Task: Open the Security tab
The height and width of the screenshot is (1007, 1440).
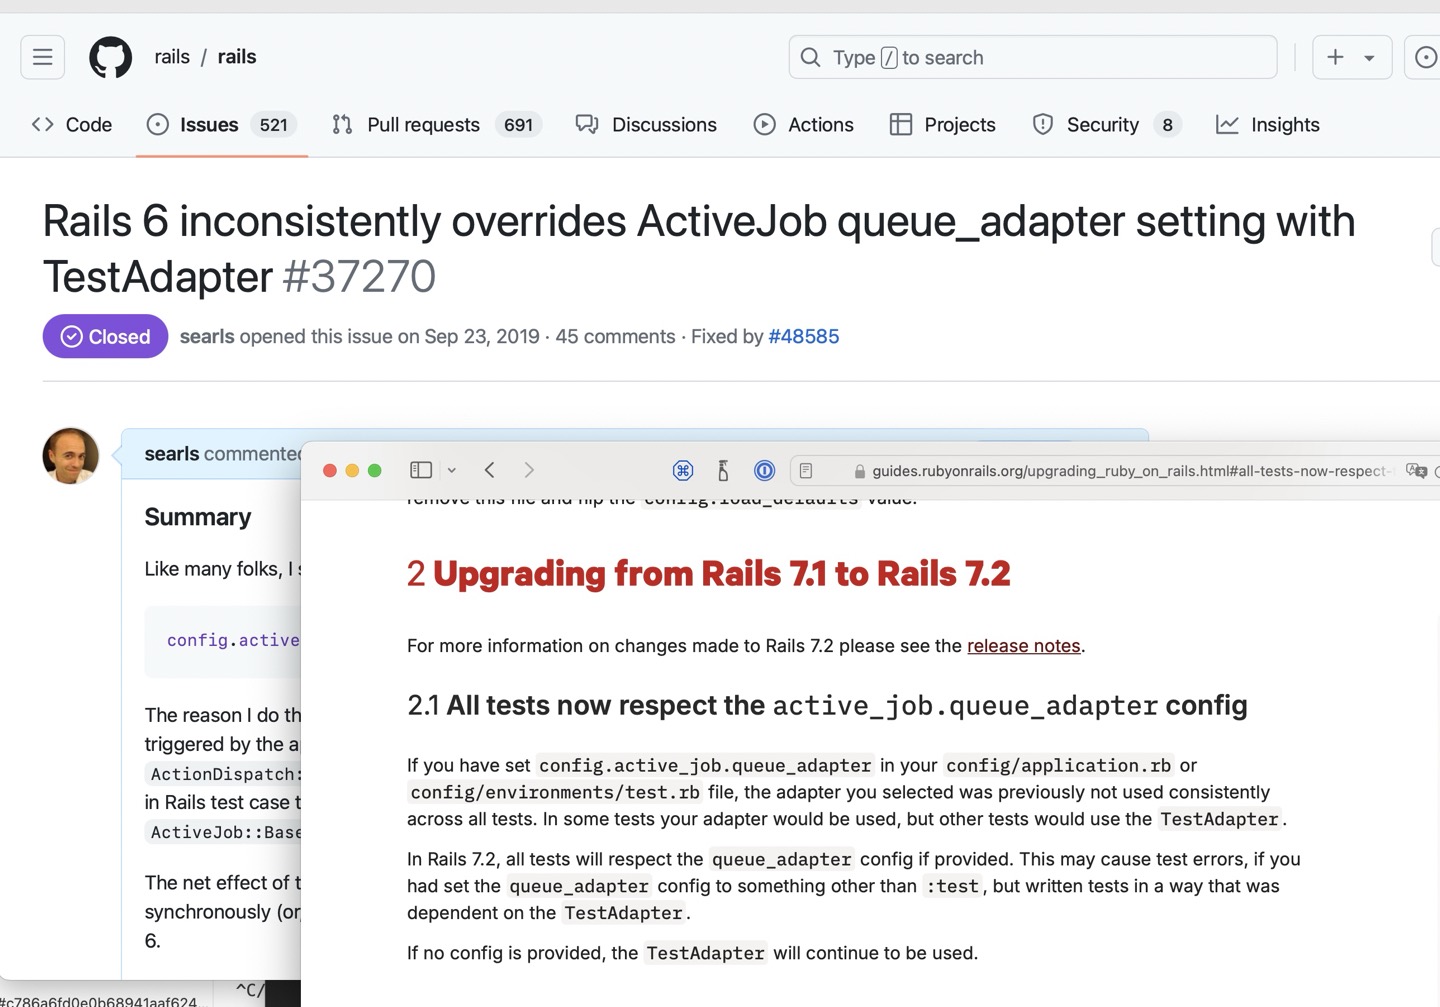Action: coord(1102,125)
